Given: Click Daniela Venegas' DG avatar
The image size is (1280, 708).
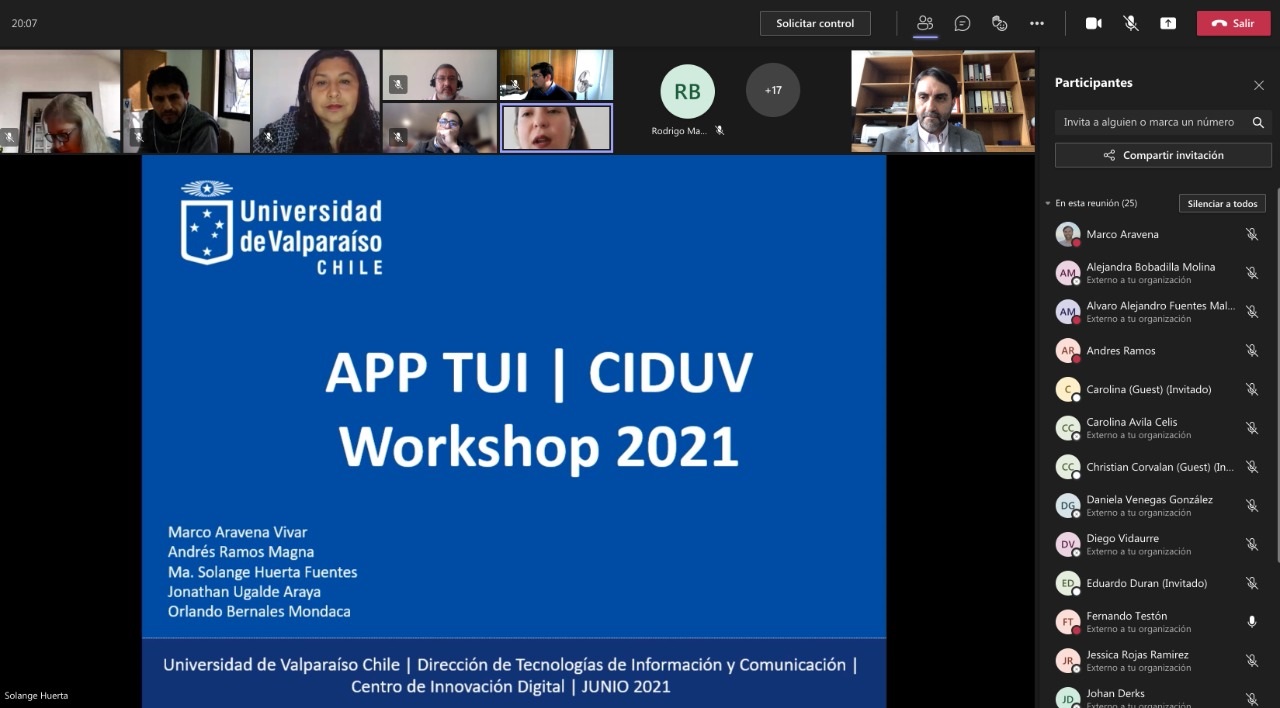Looking at the screenshot, I should click(x=1068, y=506).
